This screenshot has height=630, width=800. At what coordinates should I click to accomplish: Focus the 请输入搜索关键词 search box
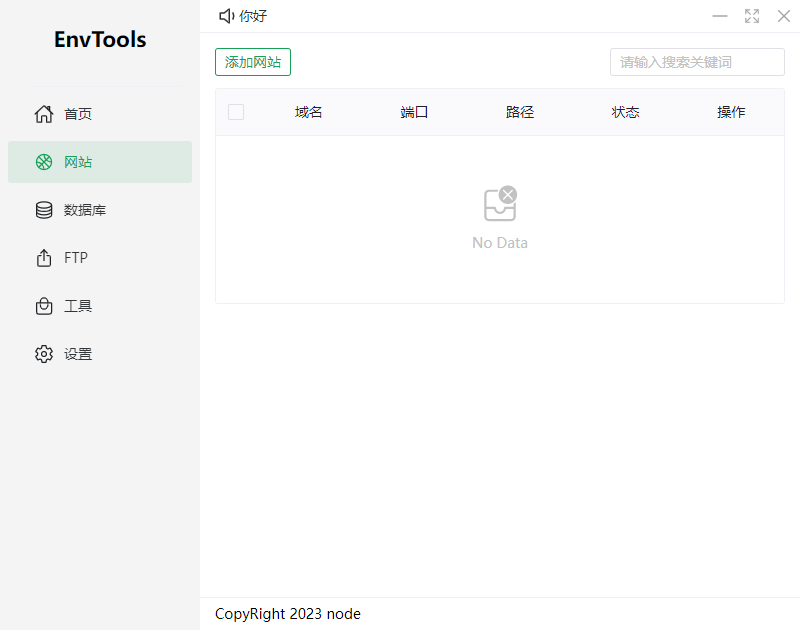697,62
